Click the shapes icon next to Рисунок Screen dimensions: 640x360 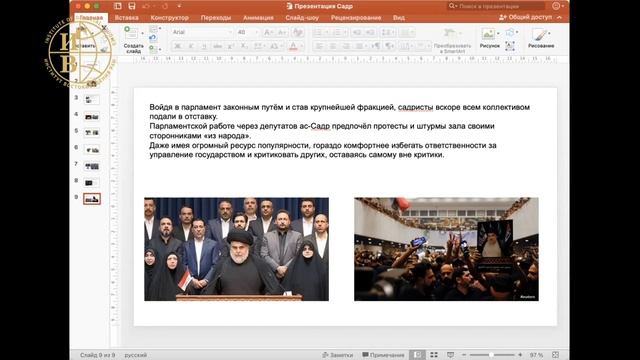click(510, 32)
